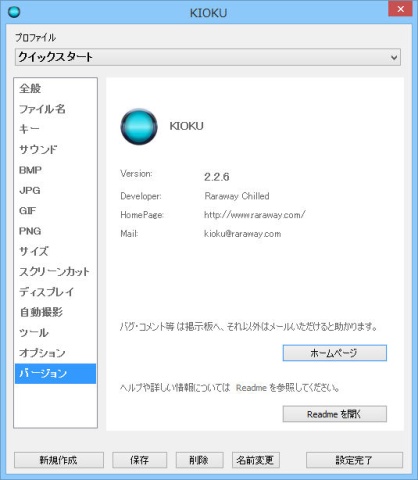Click the KIOKU title bar app icon
This screenshot has width=418, height=480.
click(14, 12)
